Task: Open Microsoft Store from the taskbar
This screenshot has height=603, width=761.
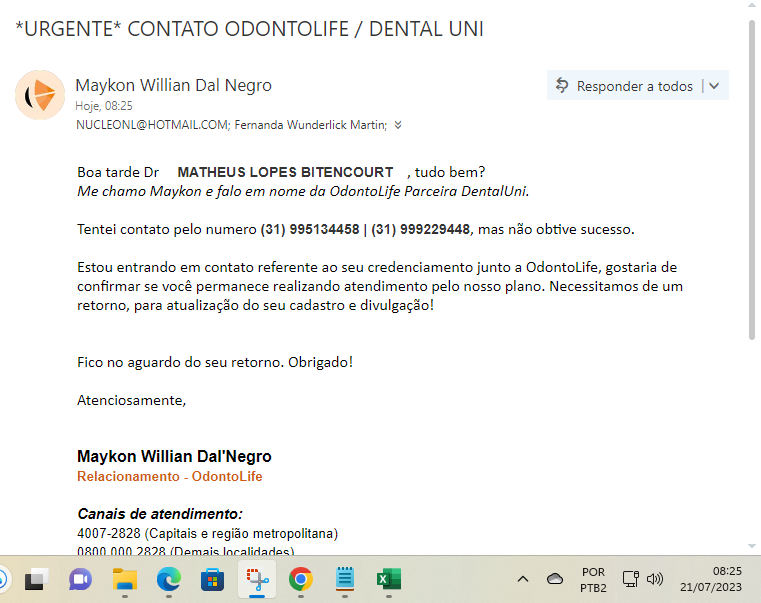Action: click(x=213, y=579)
